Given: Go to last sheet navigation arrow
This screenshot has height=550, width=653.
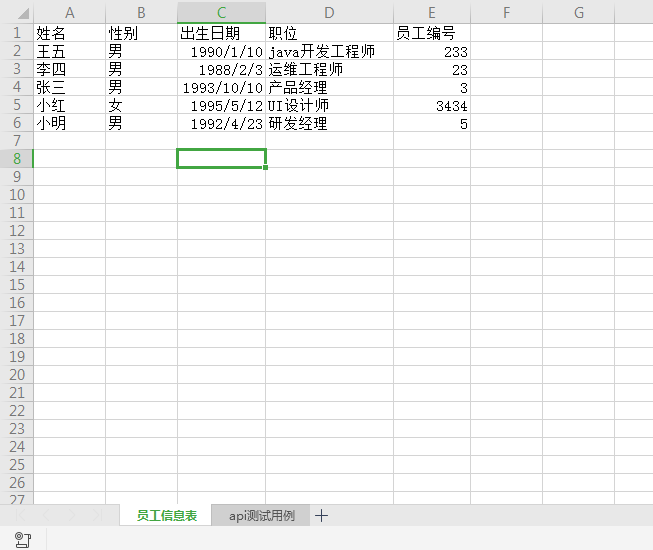Looking at the screenshot, I should (x=97, y=515).
